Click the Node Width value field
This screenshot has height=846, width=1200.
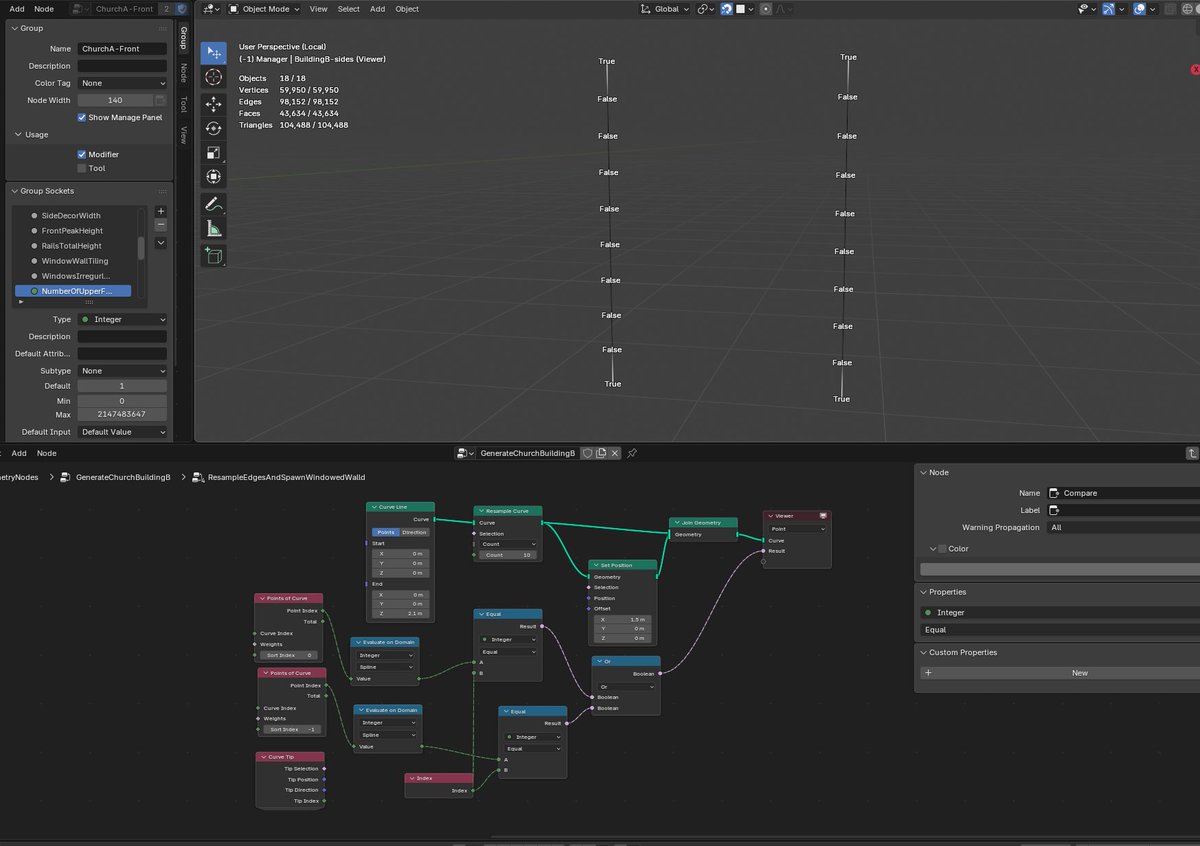click(115, 100)
